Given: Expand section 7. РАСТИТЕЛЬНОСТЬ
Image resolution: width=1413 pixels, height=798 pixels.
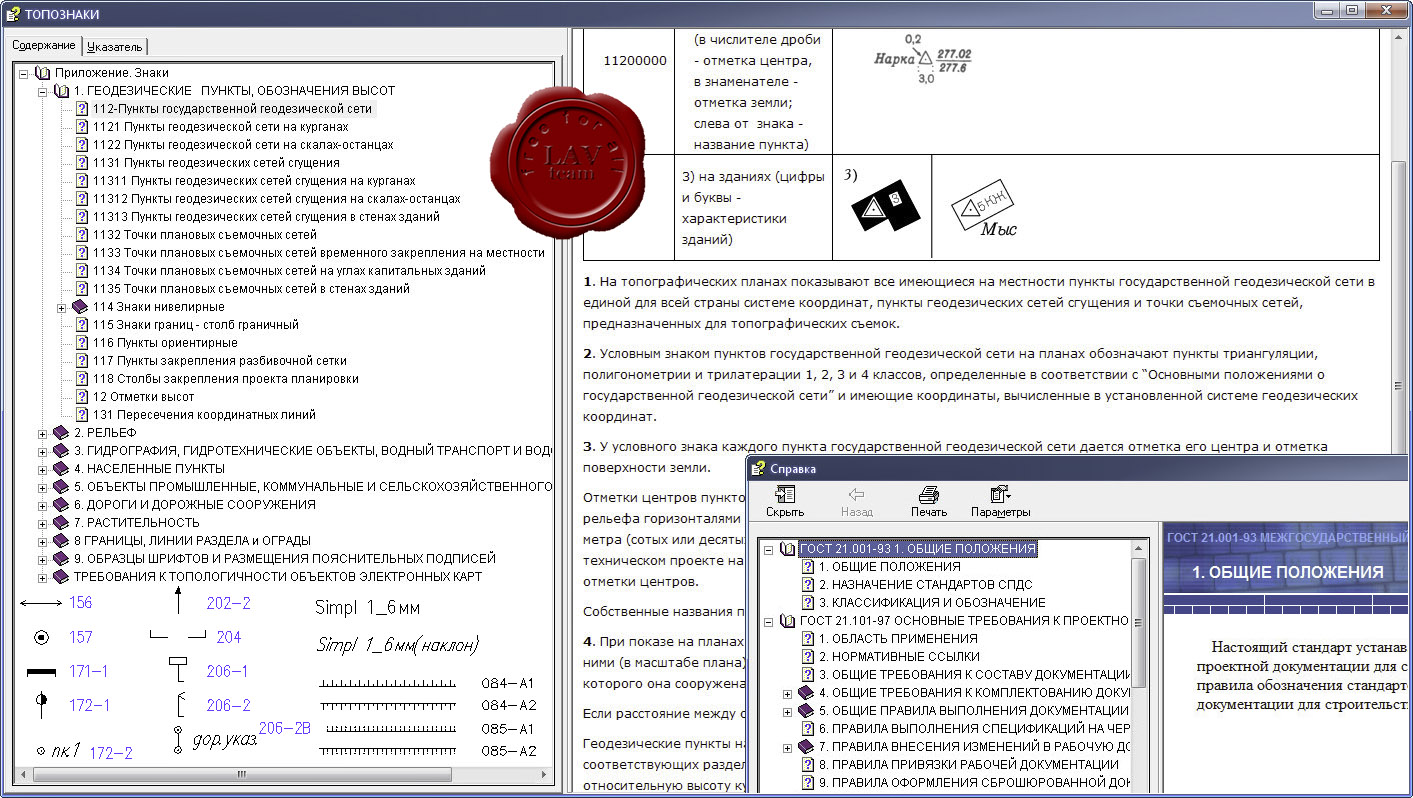Looking at the screenshot, I should click(43, 523).
